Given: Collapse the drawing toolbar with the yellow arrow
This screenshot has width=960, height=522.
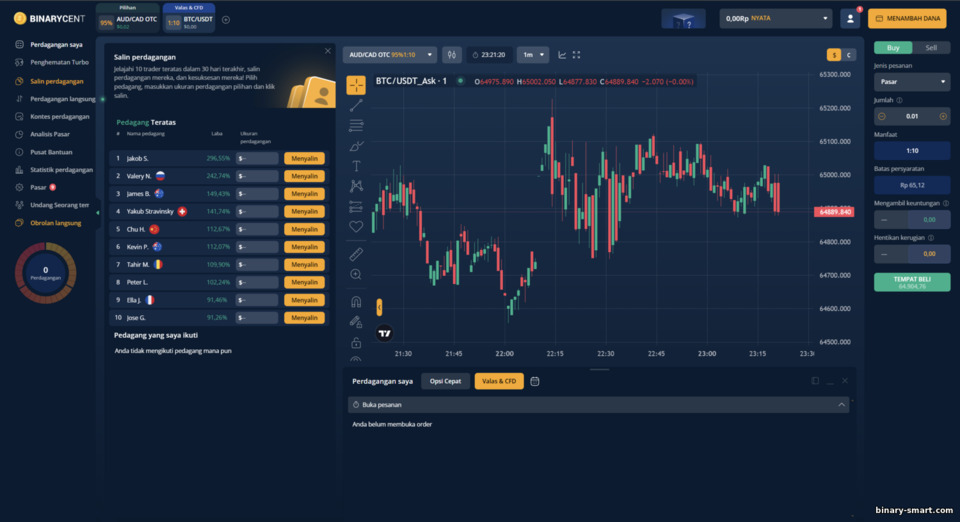Looking at the screenshot, I should point(380,307).
